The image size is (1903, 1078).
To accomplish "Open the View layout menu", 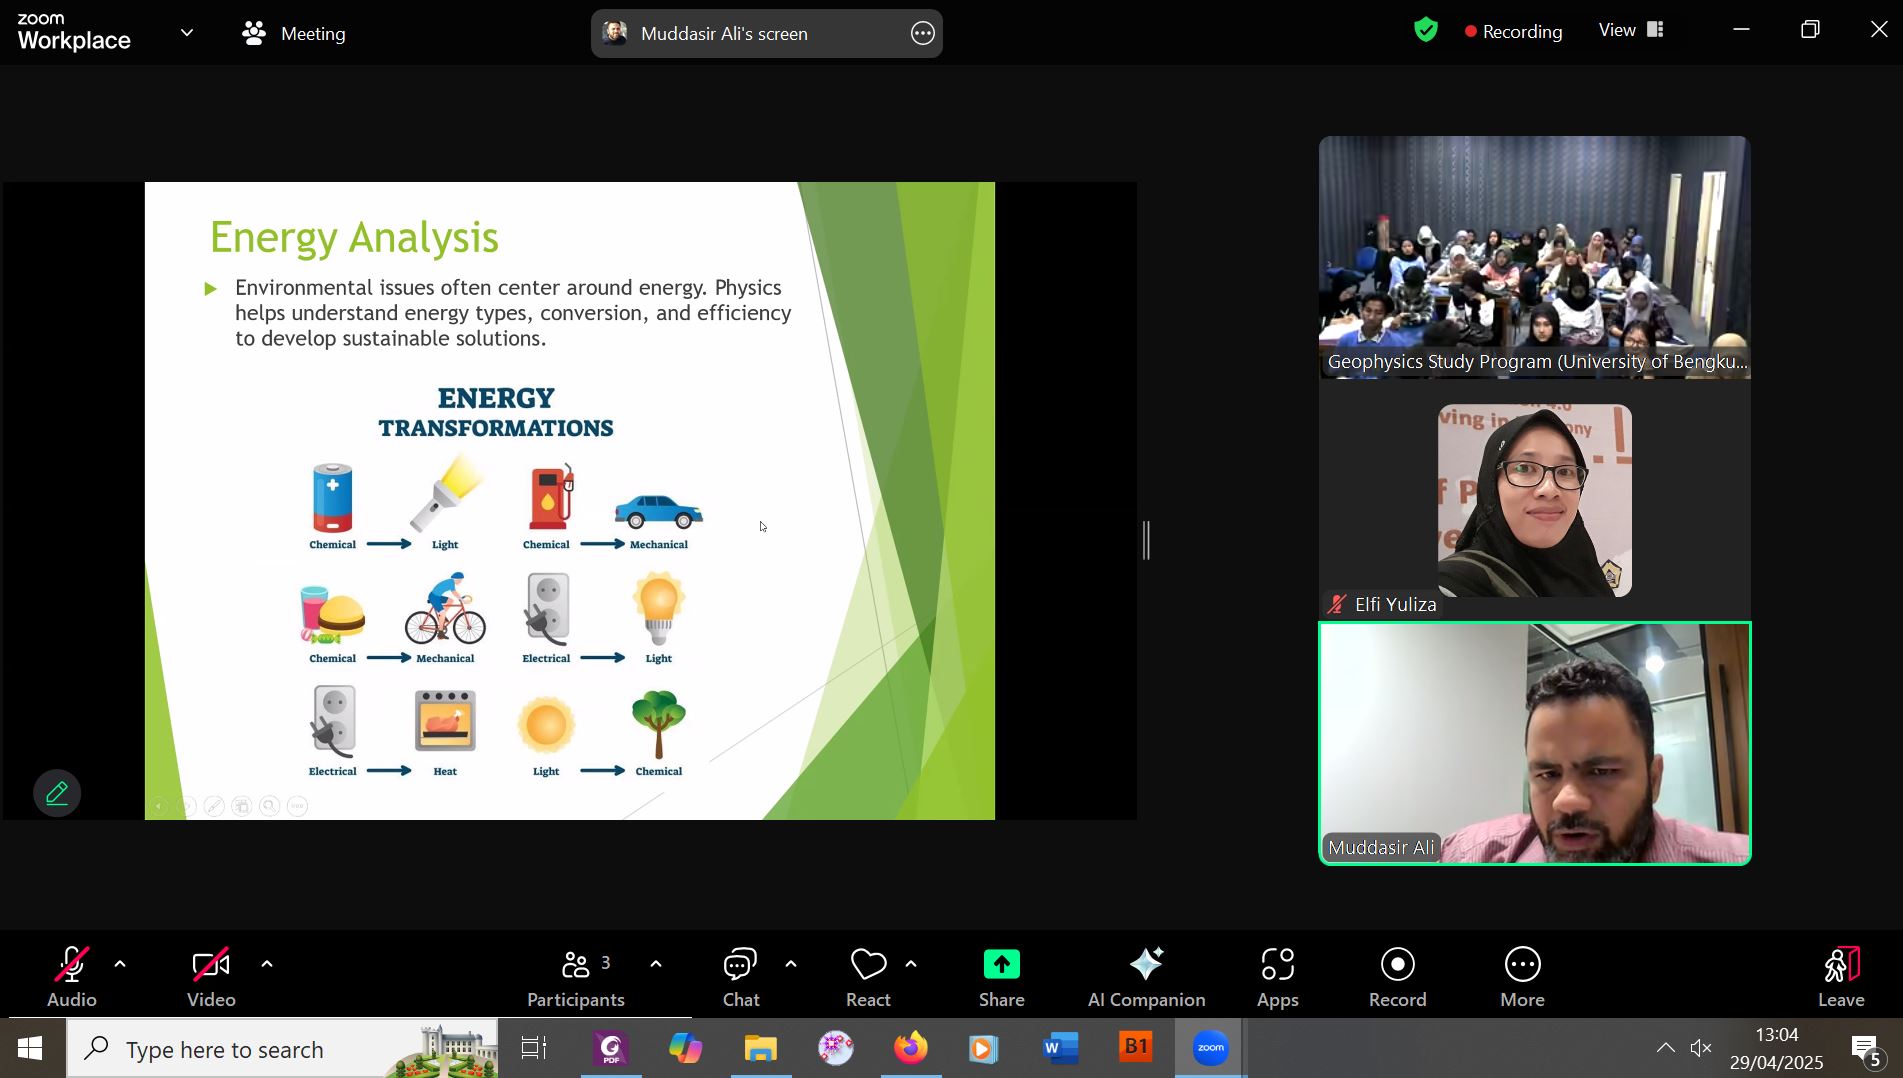I will click(x=1630, y=30).
